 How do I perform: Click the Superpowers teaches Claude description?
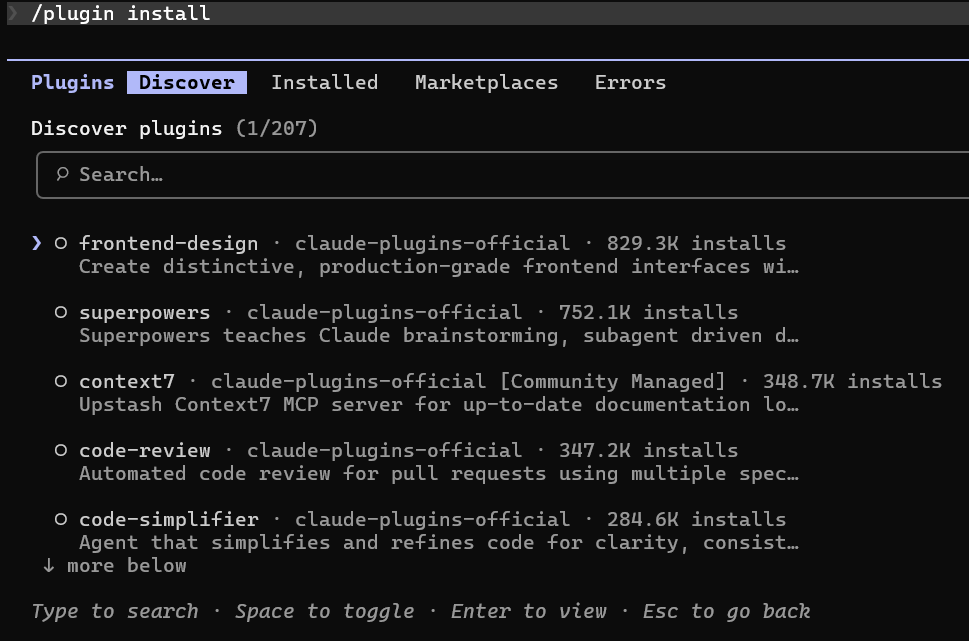pos(439,336)
